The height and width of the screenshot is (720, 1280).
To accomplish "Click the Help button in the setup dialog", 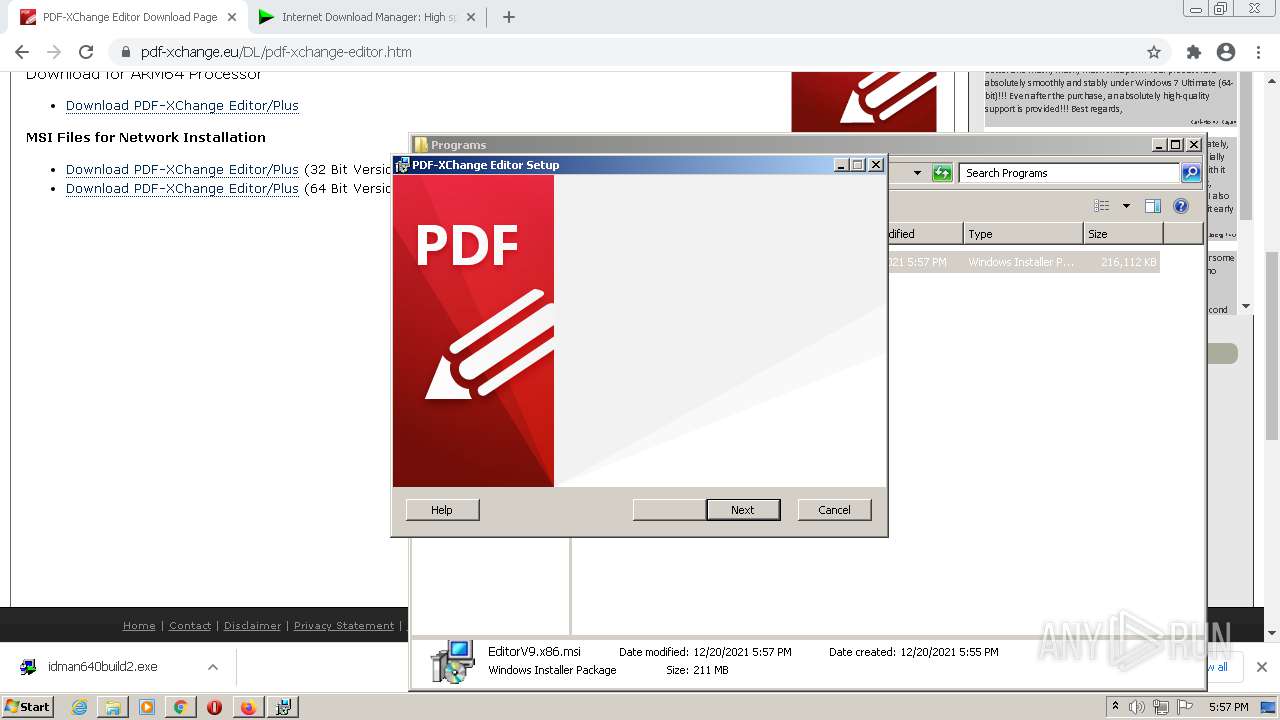I will pos(442,510).
